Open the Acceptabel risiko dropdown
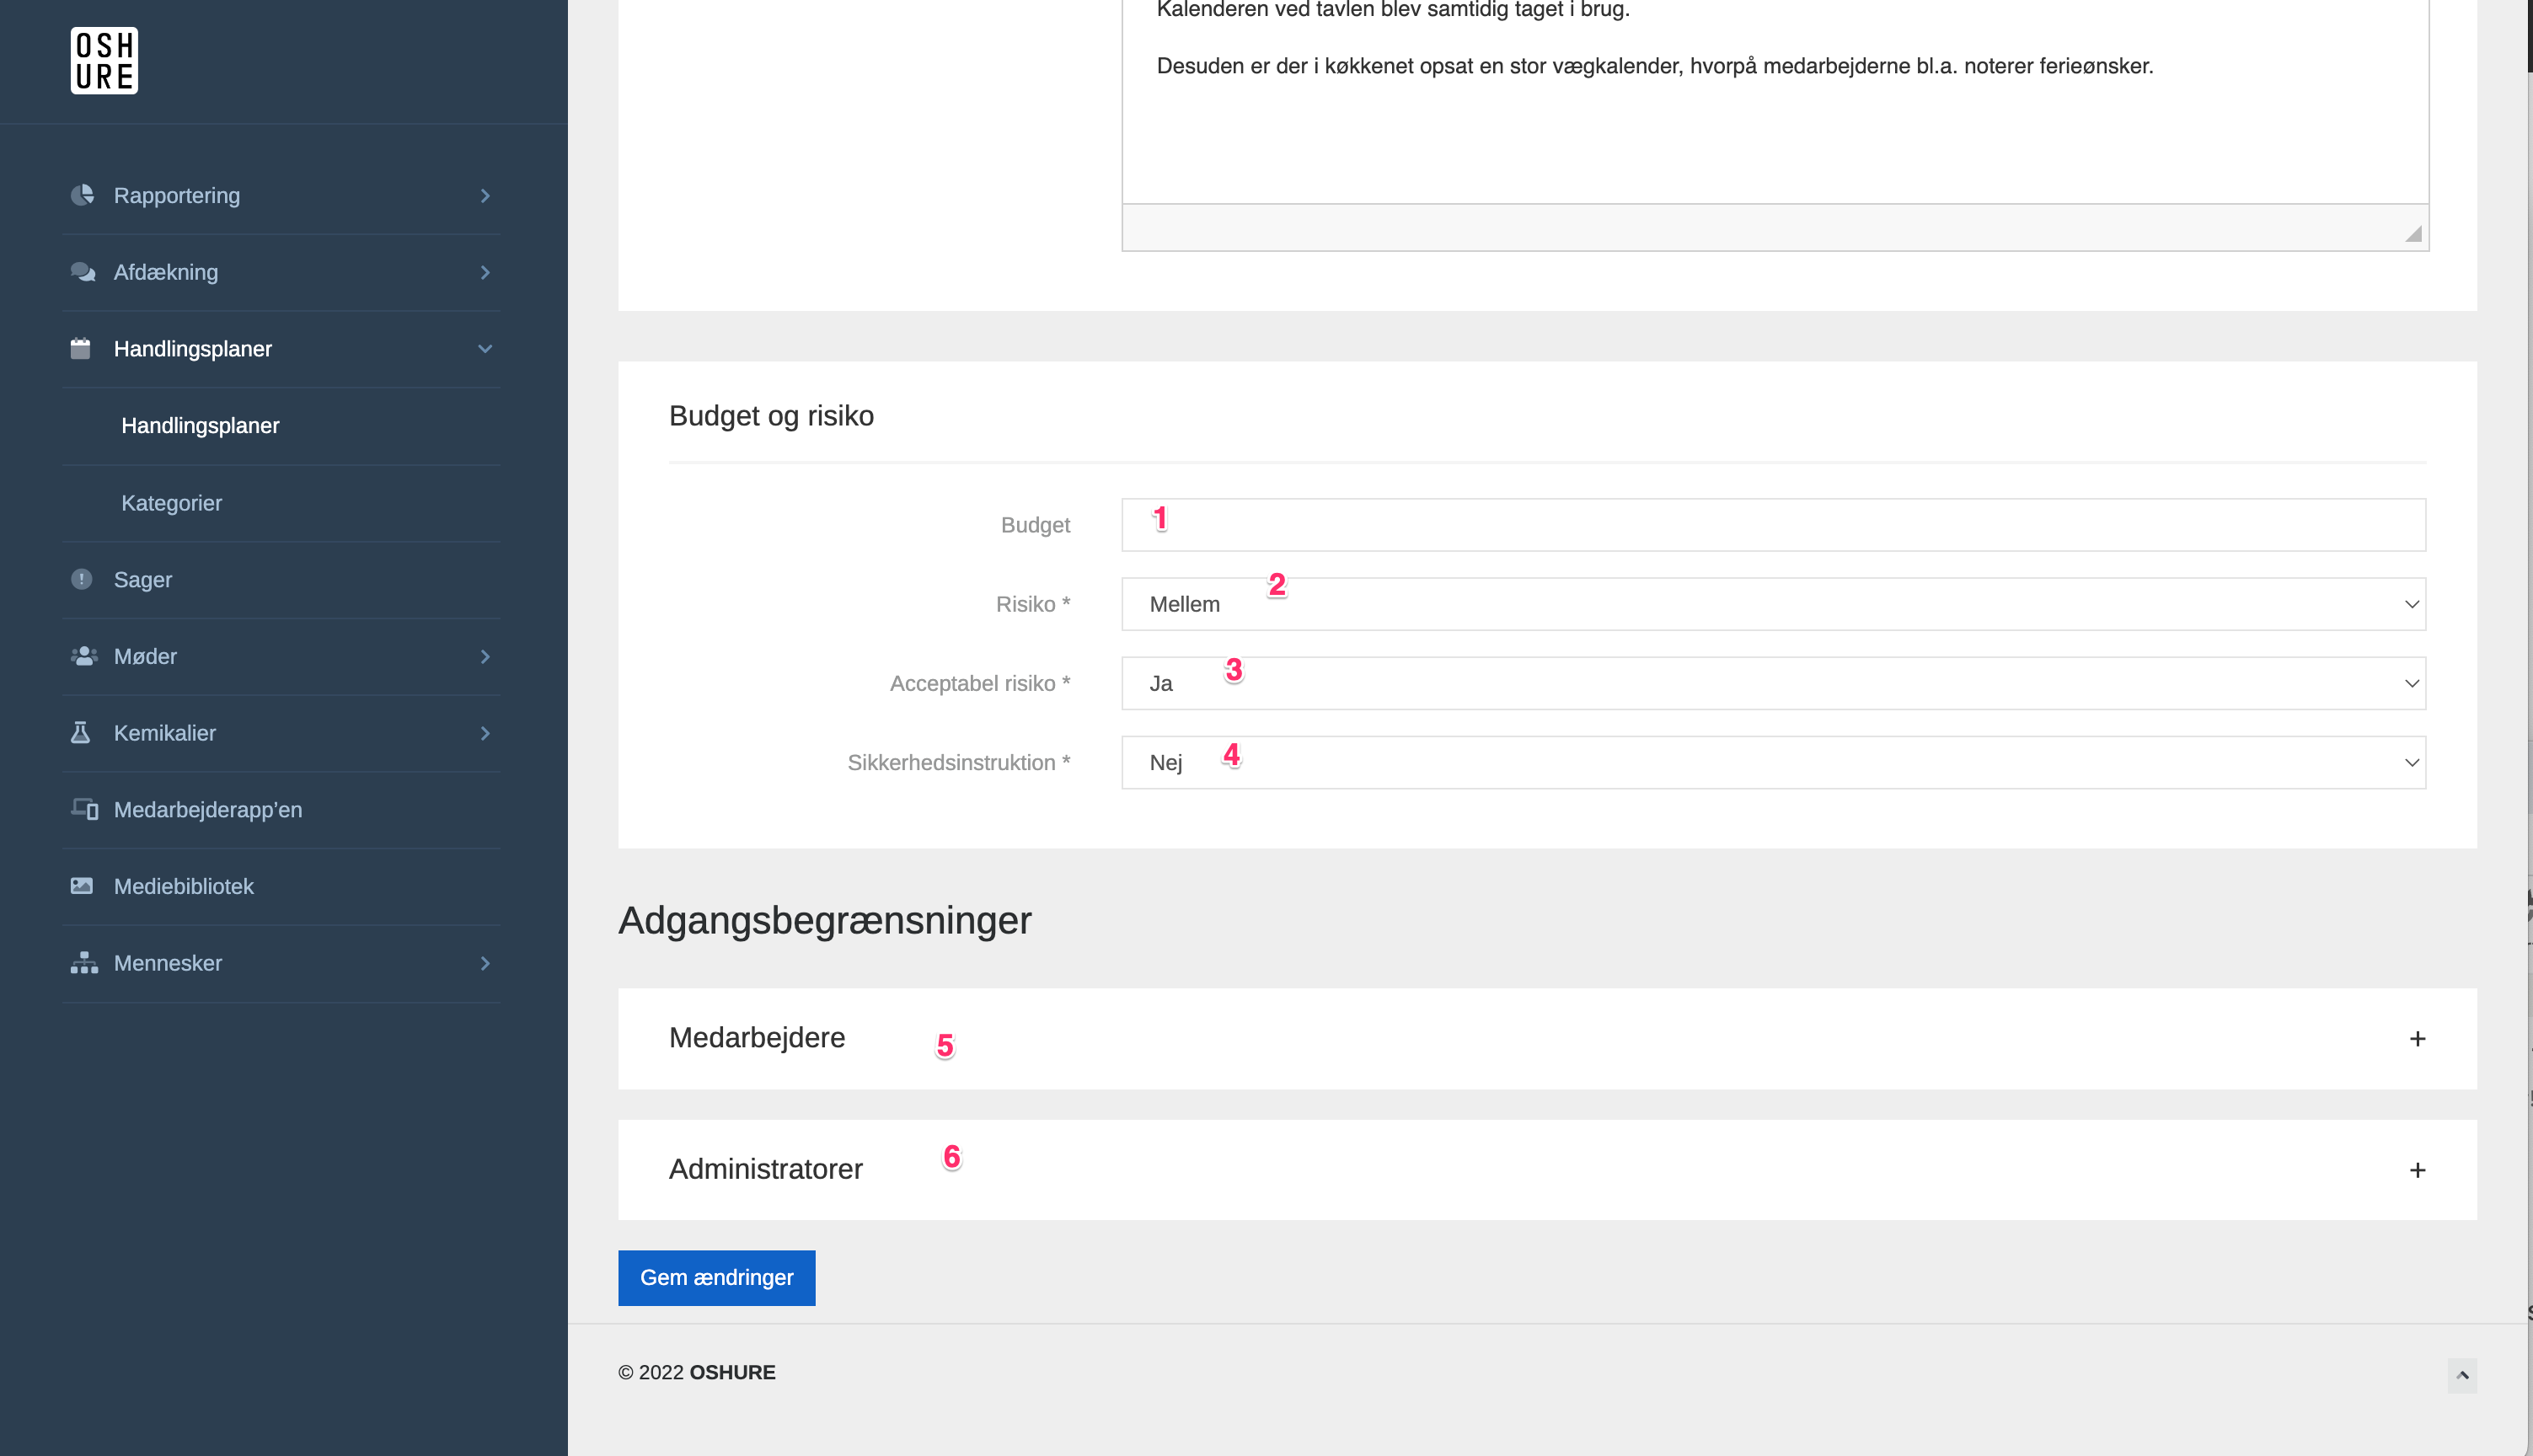 (1772, 683)
